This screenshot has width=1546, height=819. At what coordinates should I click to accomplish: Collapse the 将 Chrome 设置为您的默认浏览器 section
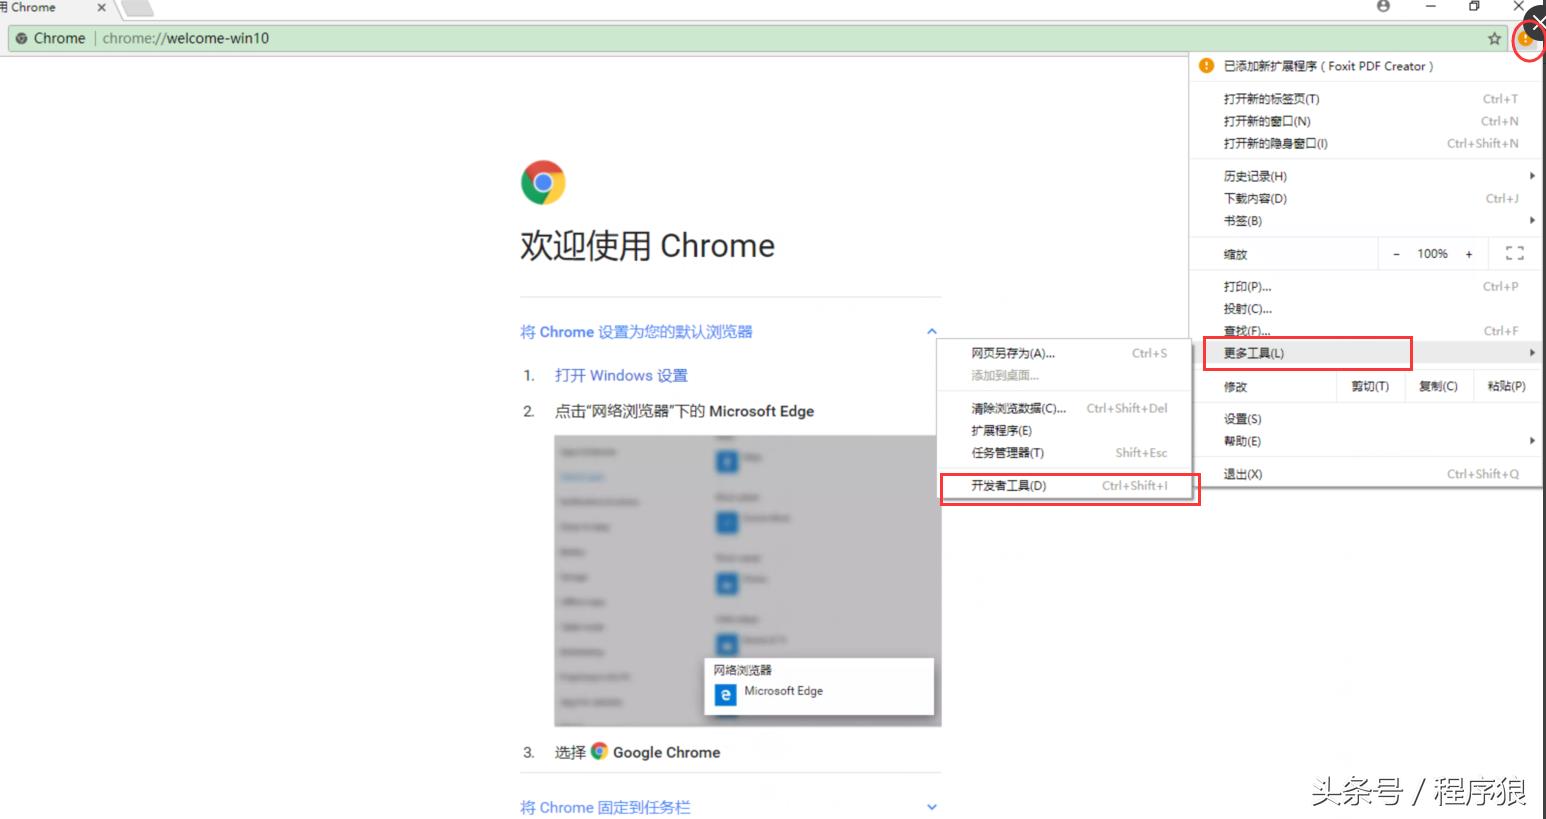(x=931, y=331)
